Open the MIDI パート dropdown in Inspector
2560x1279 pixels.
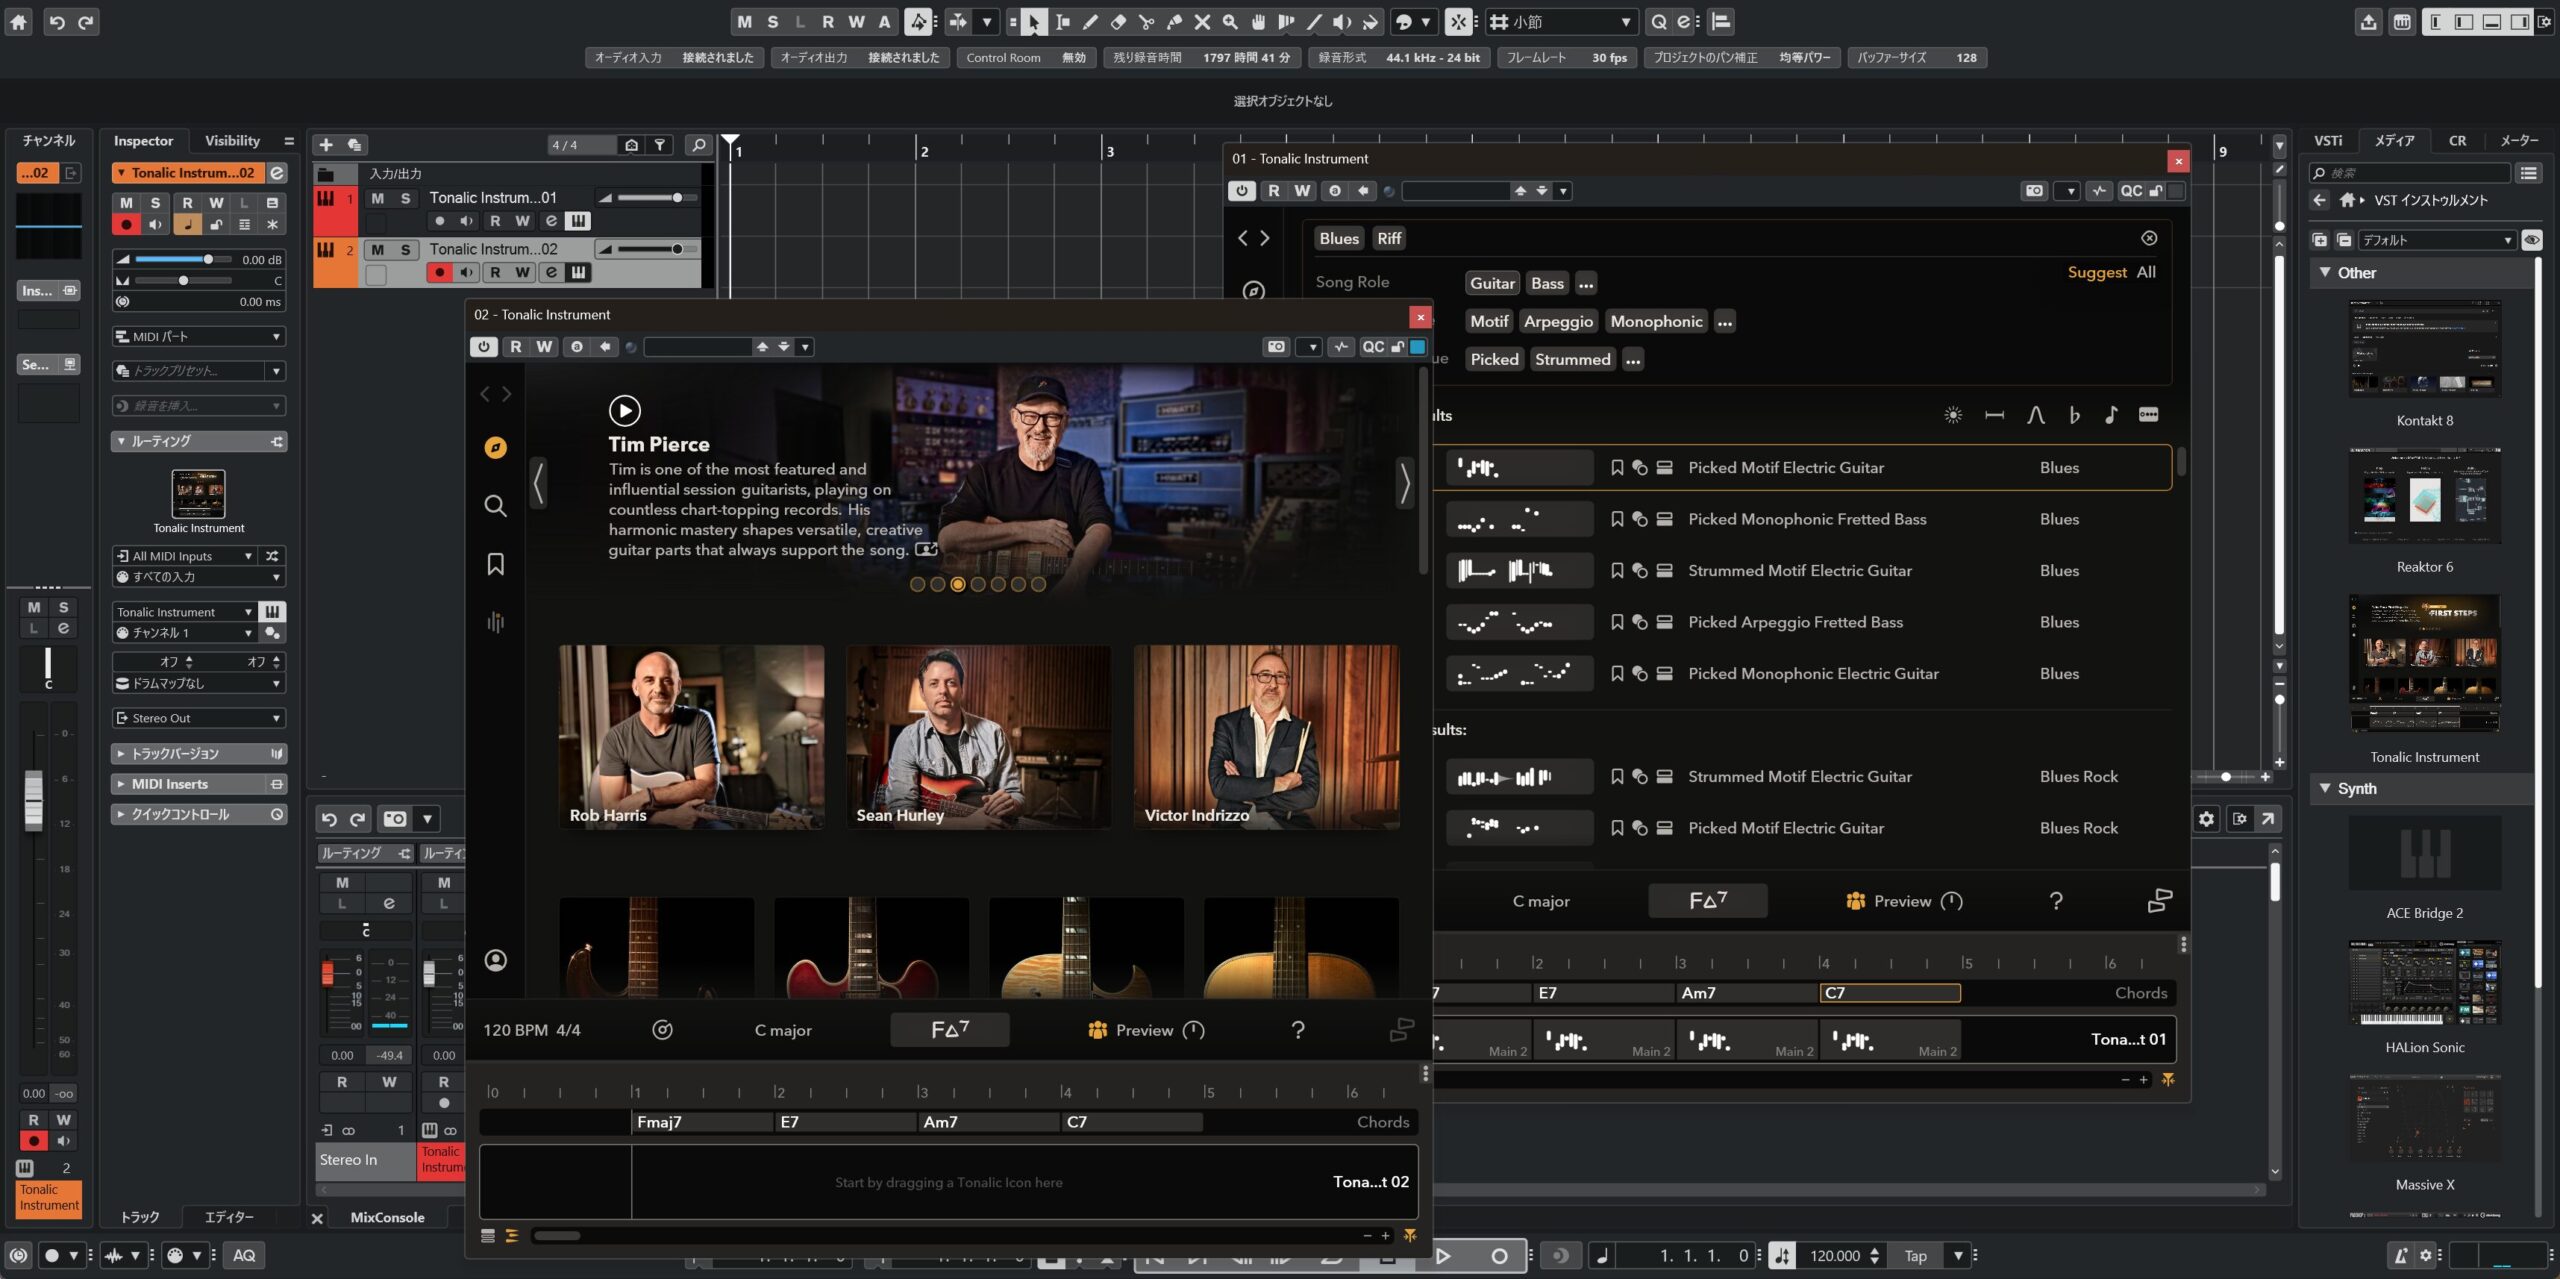point(199,337)
